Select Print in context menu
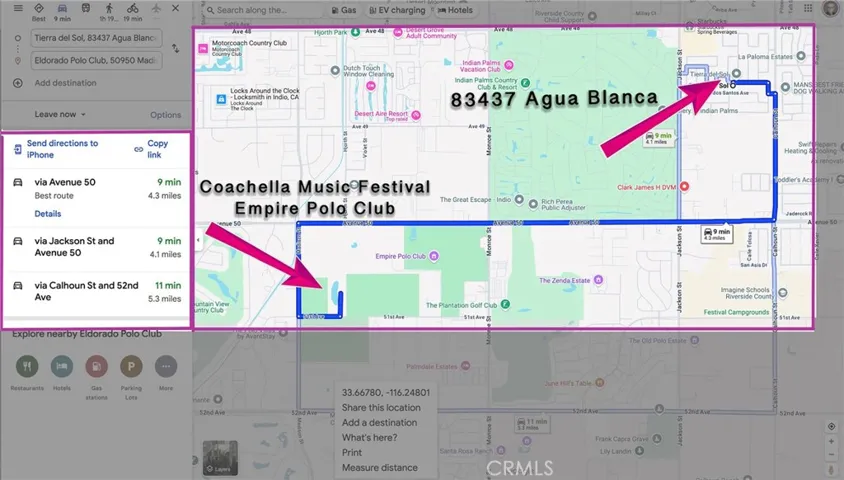 coord(352,453)
